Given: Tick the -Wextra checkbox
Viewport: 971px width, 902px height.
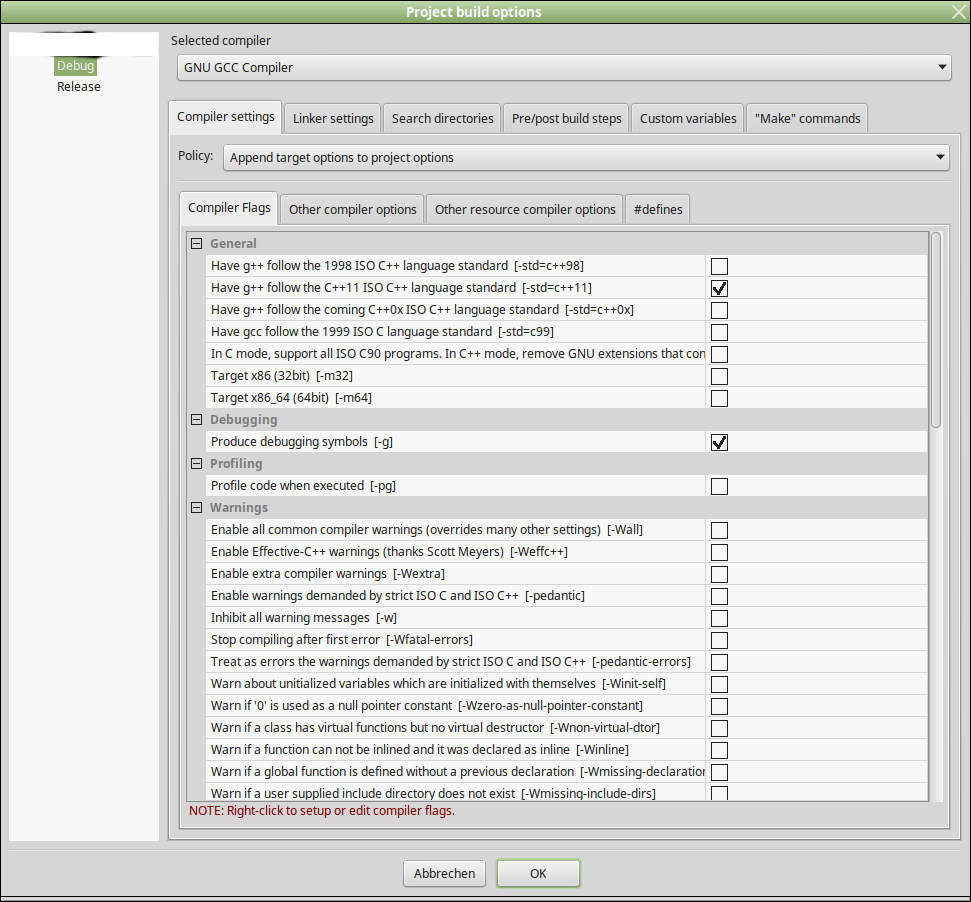Looking at the screenshot, I should pyautogui.click(x=719, y=574).
